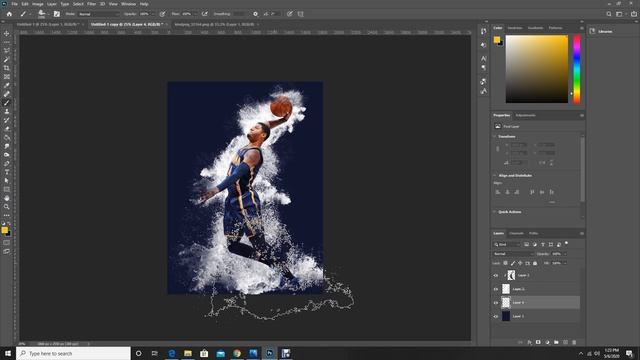Toggle lock all padlock icon
Viewport: 640px width, 360px height.
pos(535,263)
